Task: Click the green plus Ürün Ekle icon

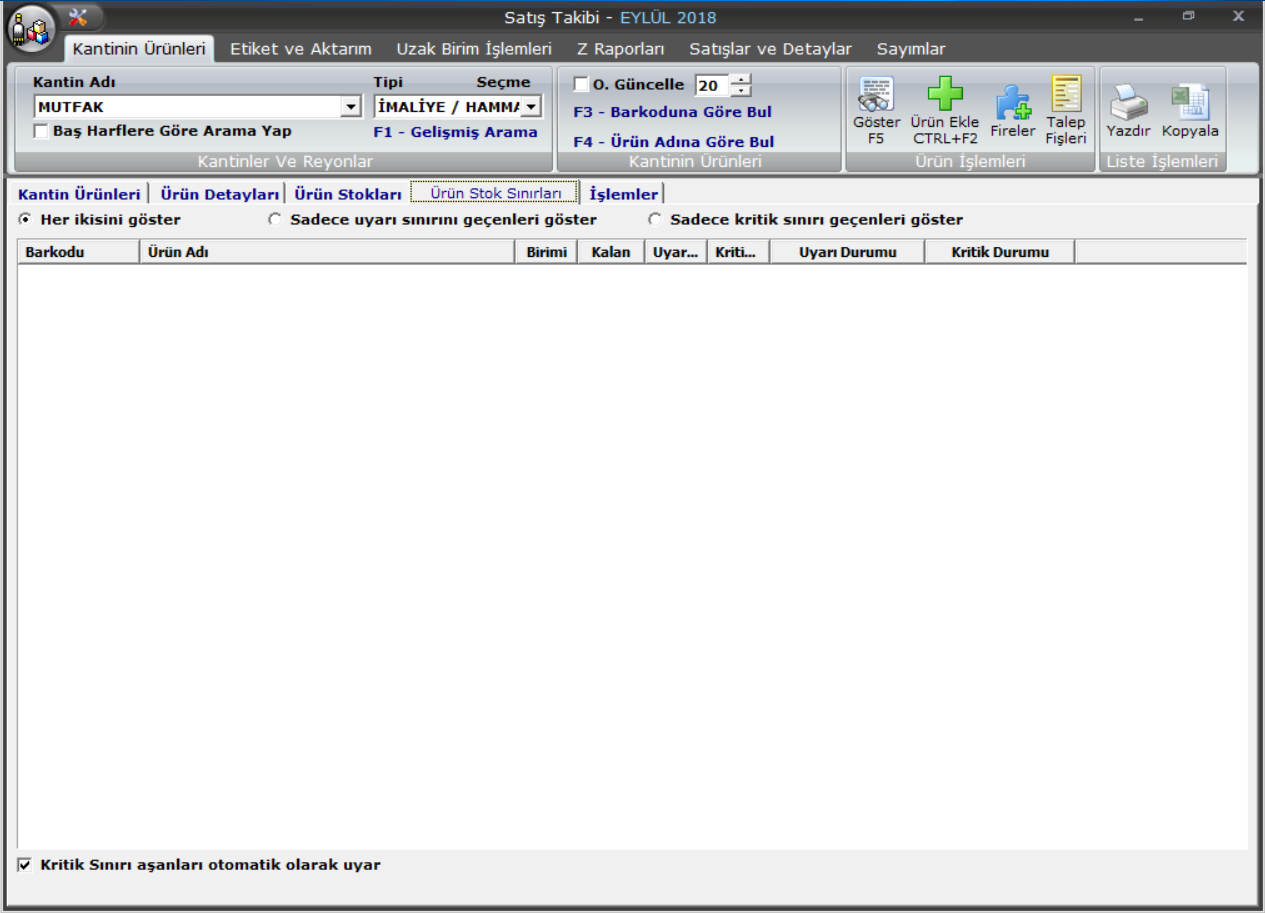Action: [945, 95]
